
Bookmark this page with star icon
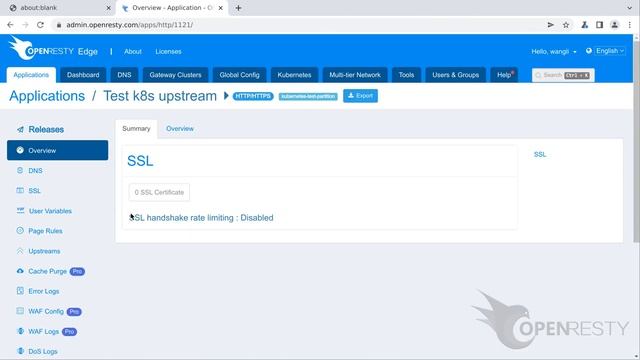click(566, 25)
